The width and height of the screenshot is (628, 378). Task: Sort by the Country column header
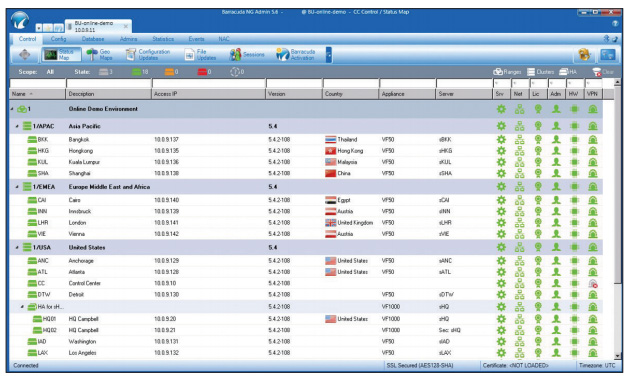351,94
